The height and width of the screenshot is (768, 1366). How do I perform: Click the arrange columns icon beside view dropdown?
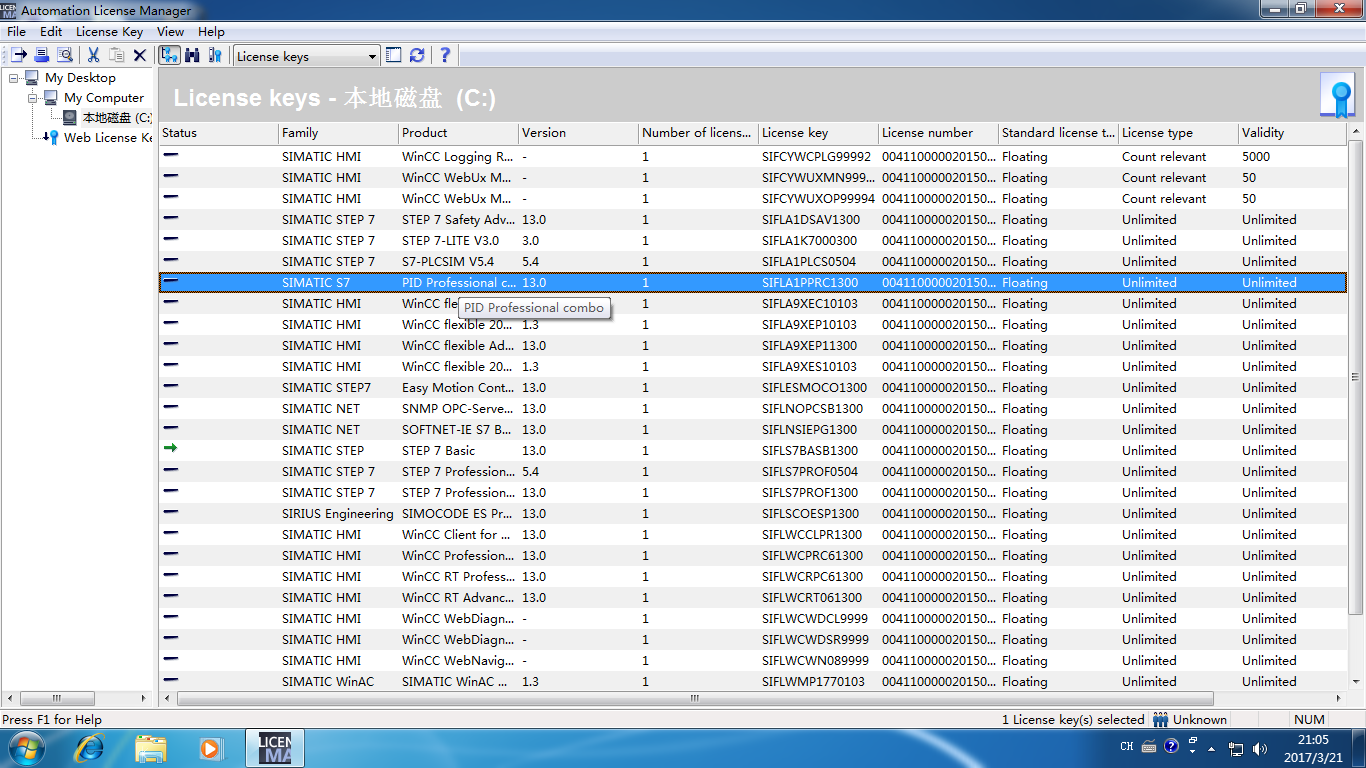[394, 56]
